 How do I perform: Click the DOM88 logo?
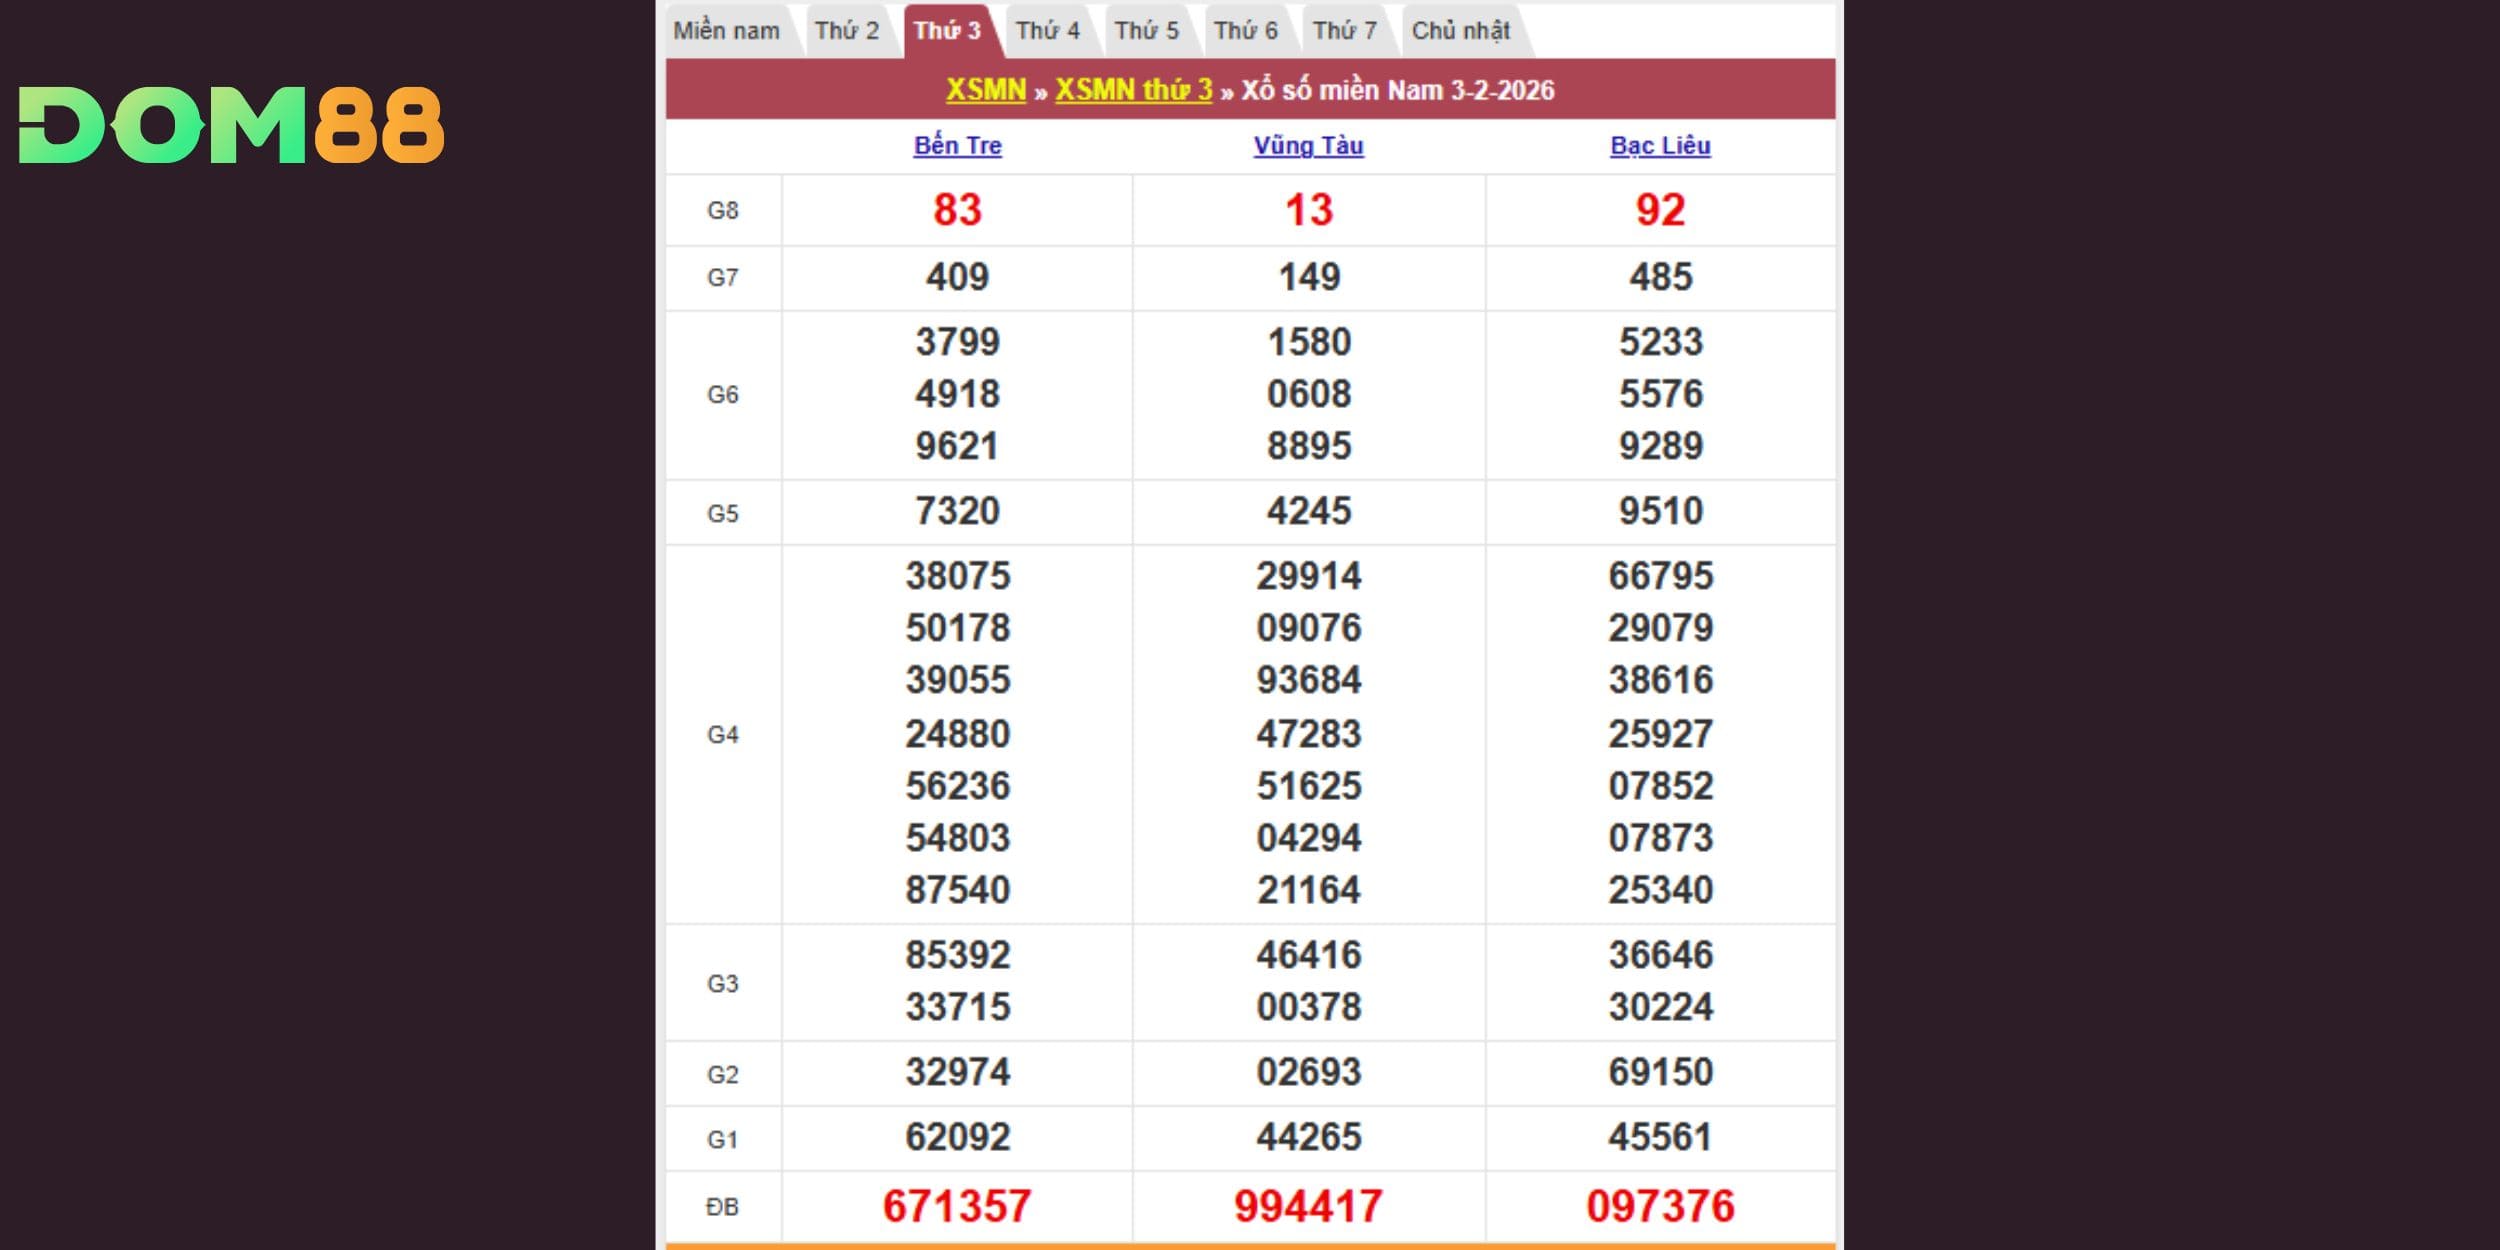point(231,125)
